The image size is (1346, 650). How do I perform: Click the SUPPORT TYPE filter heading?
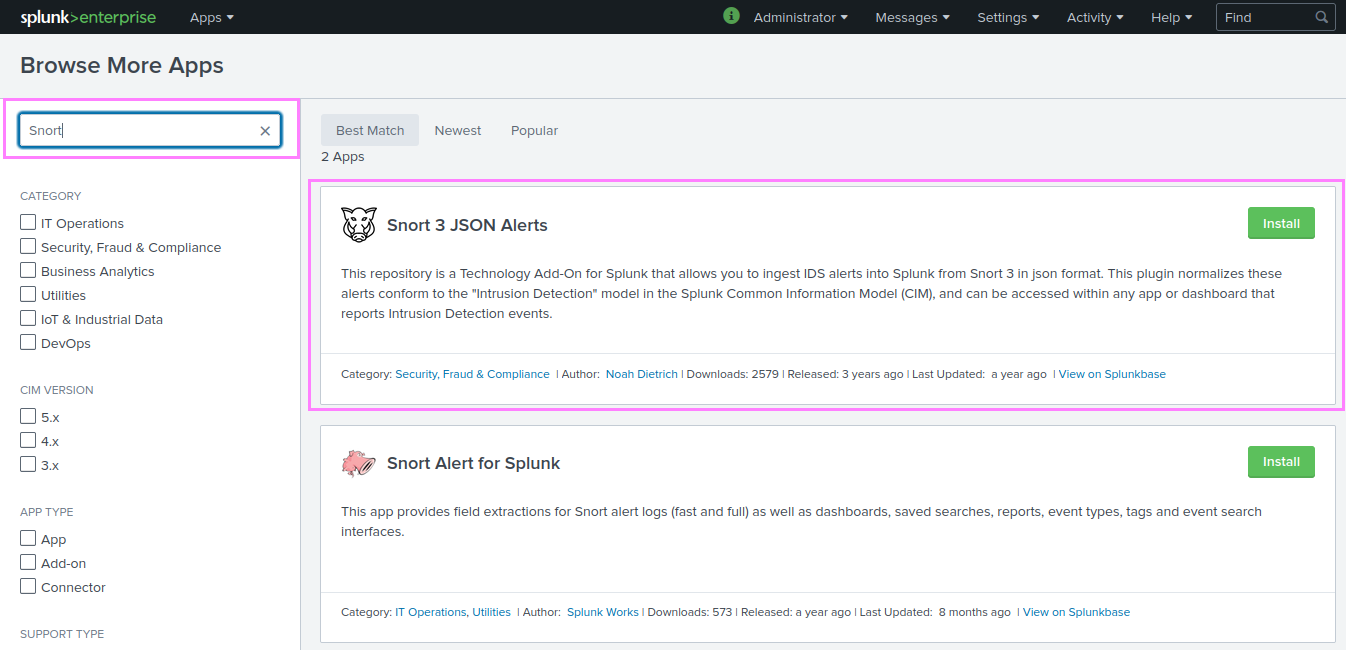(x=62, y=634)
